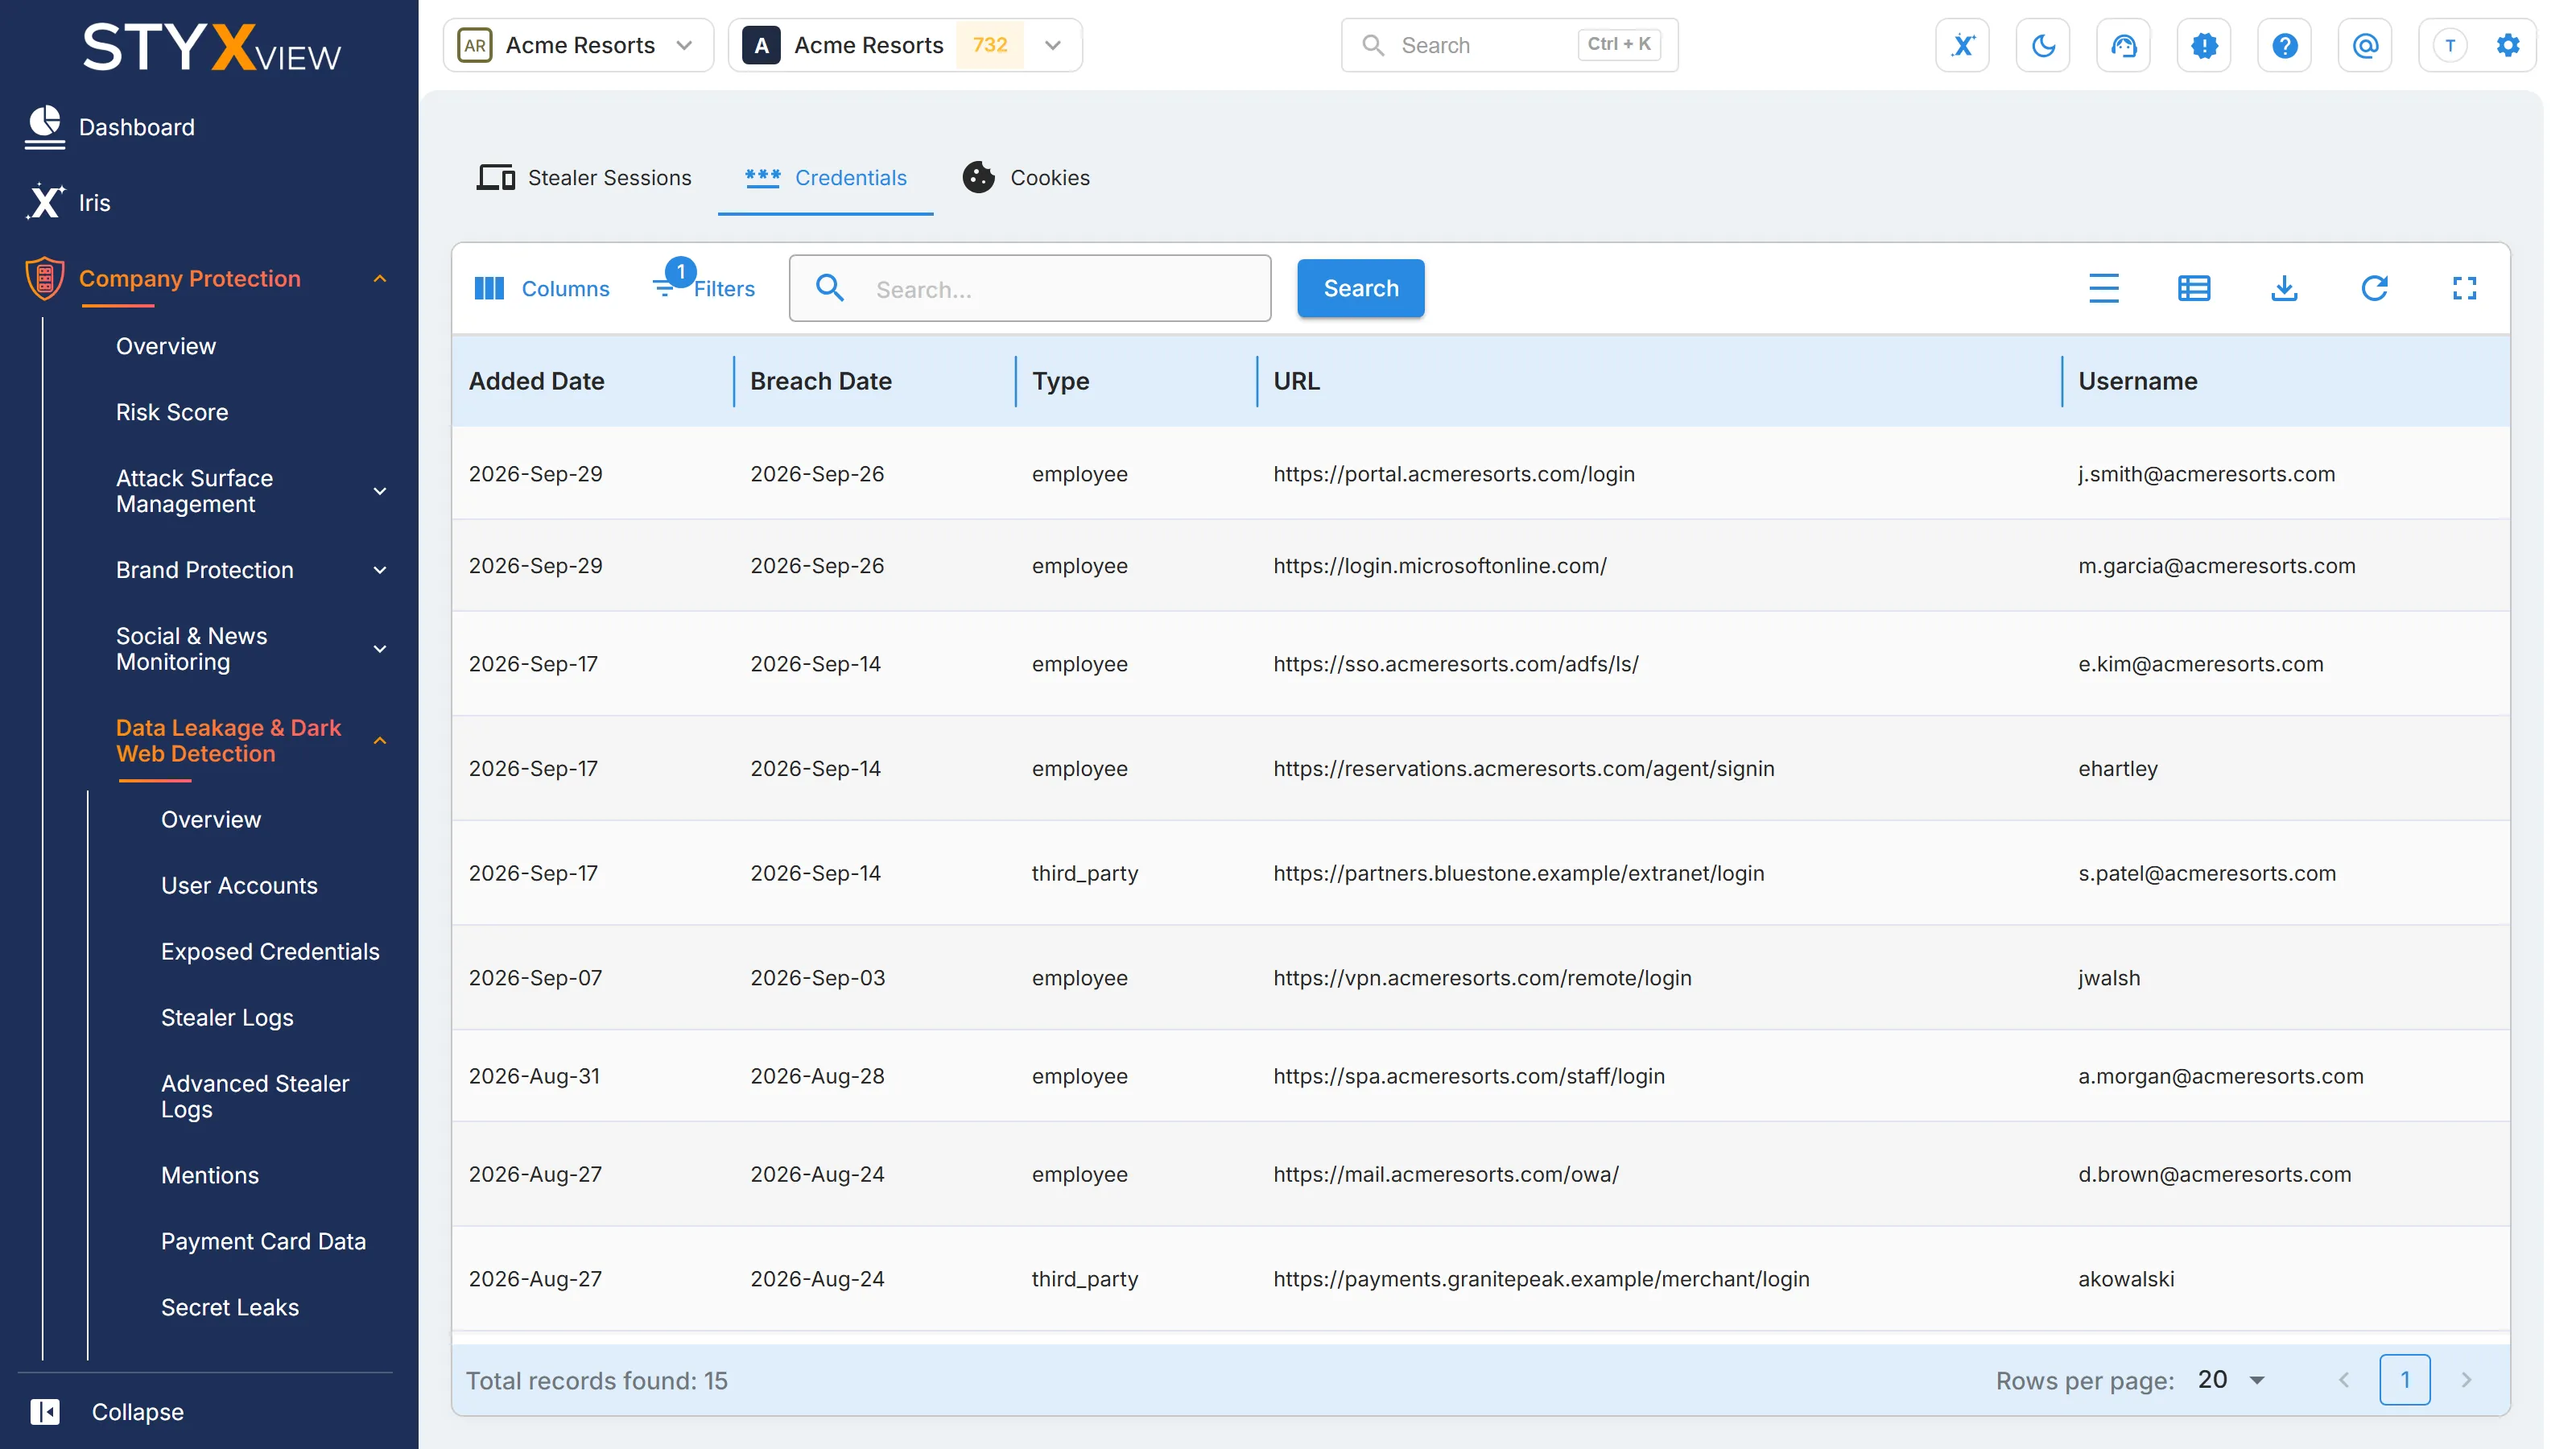
Task: Open Exposed Credentials in sidebar
Action: click(270, 951)
